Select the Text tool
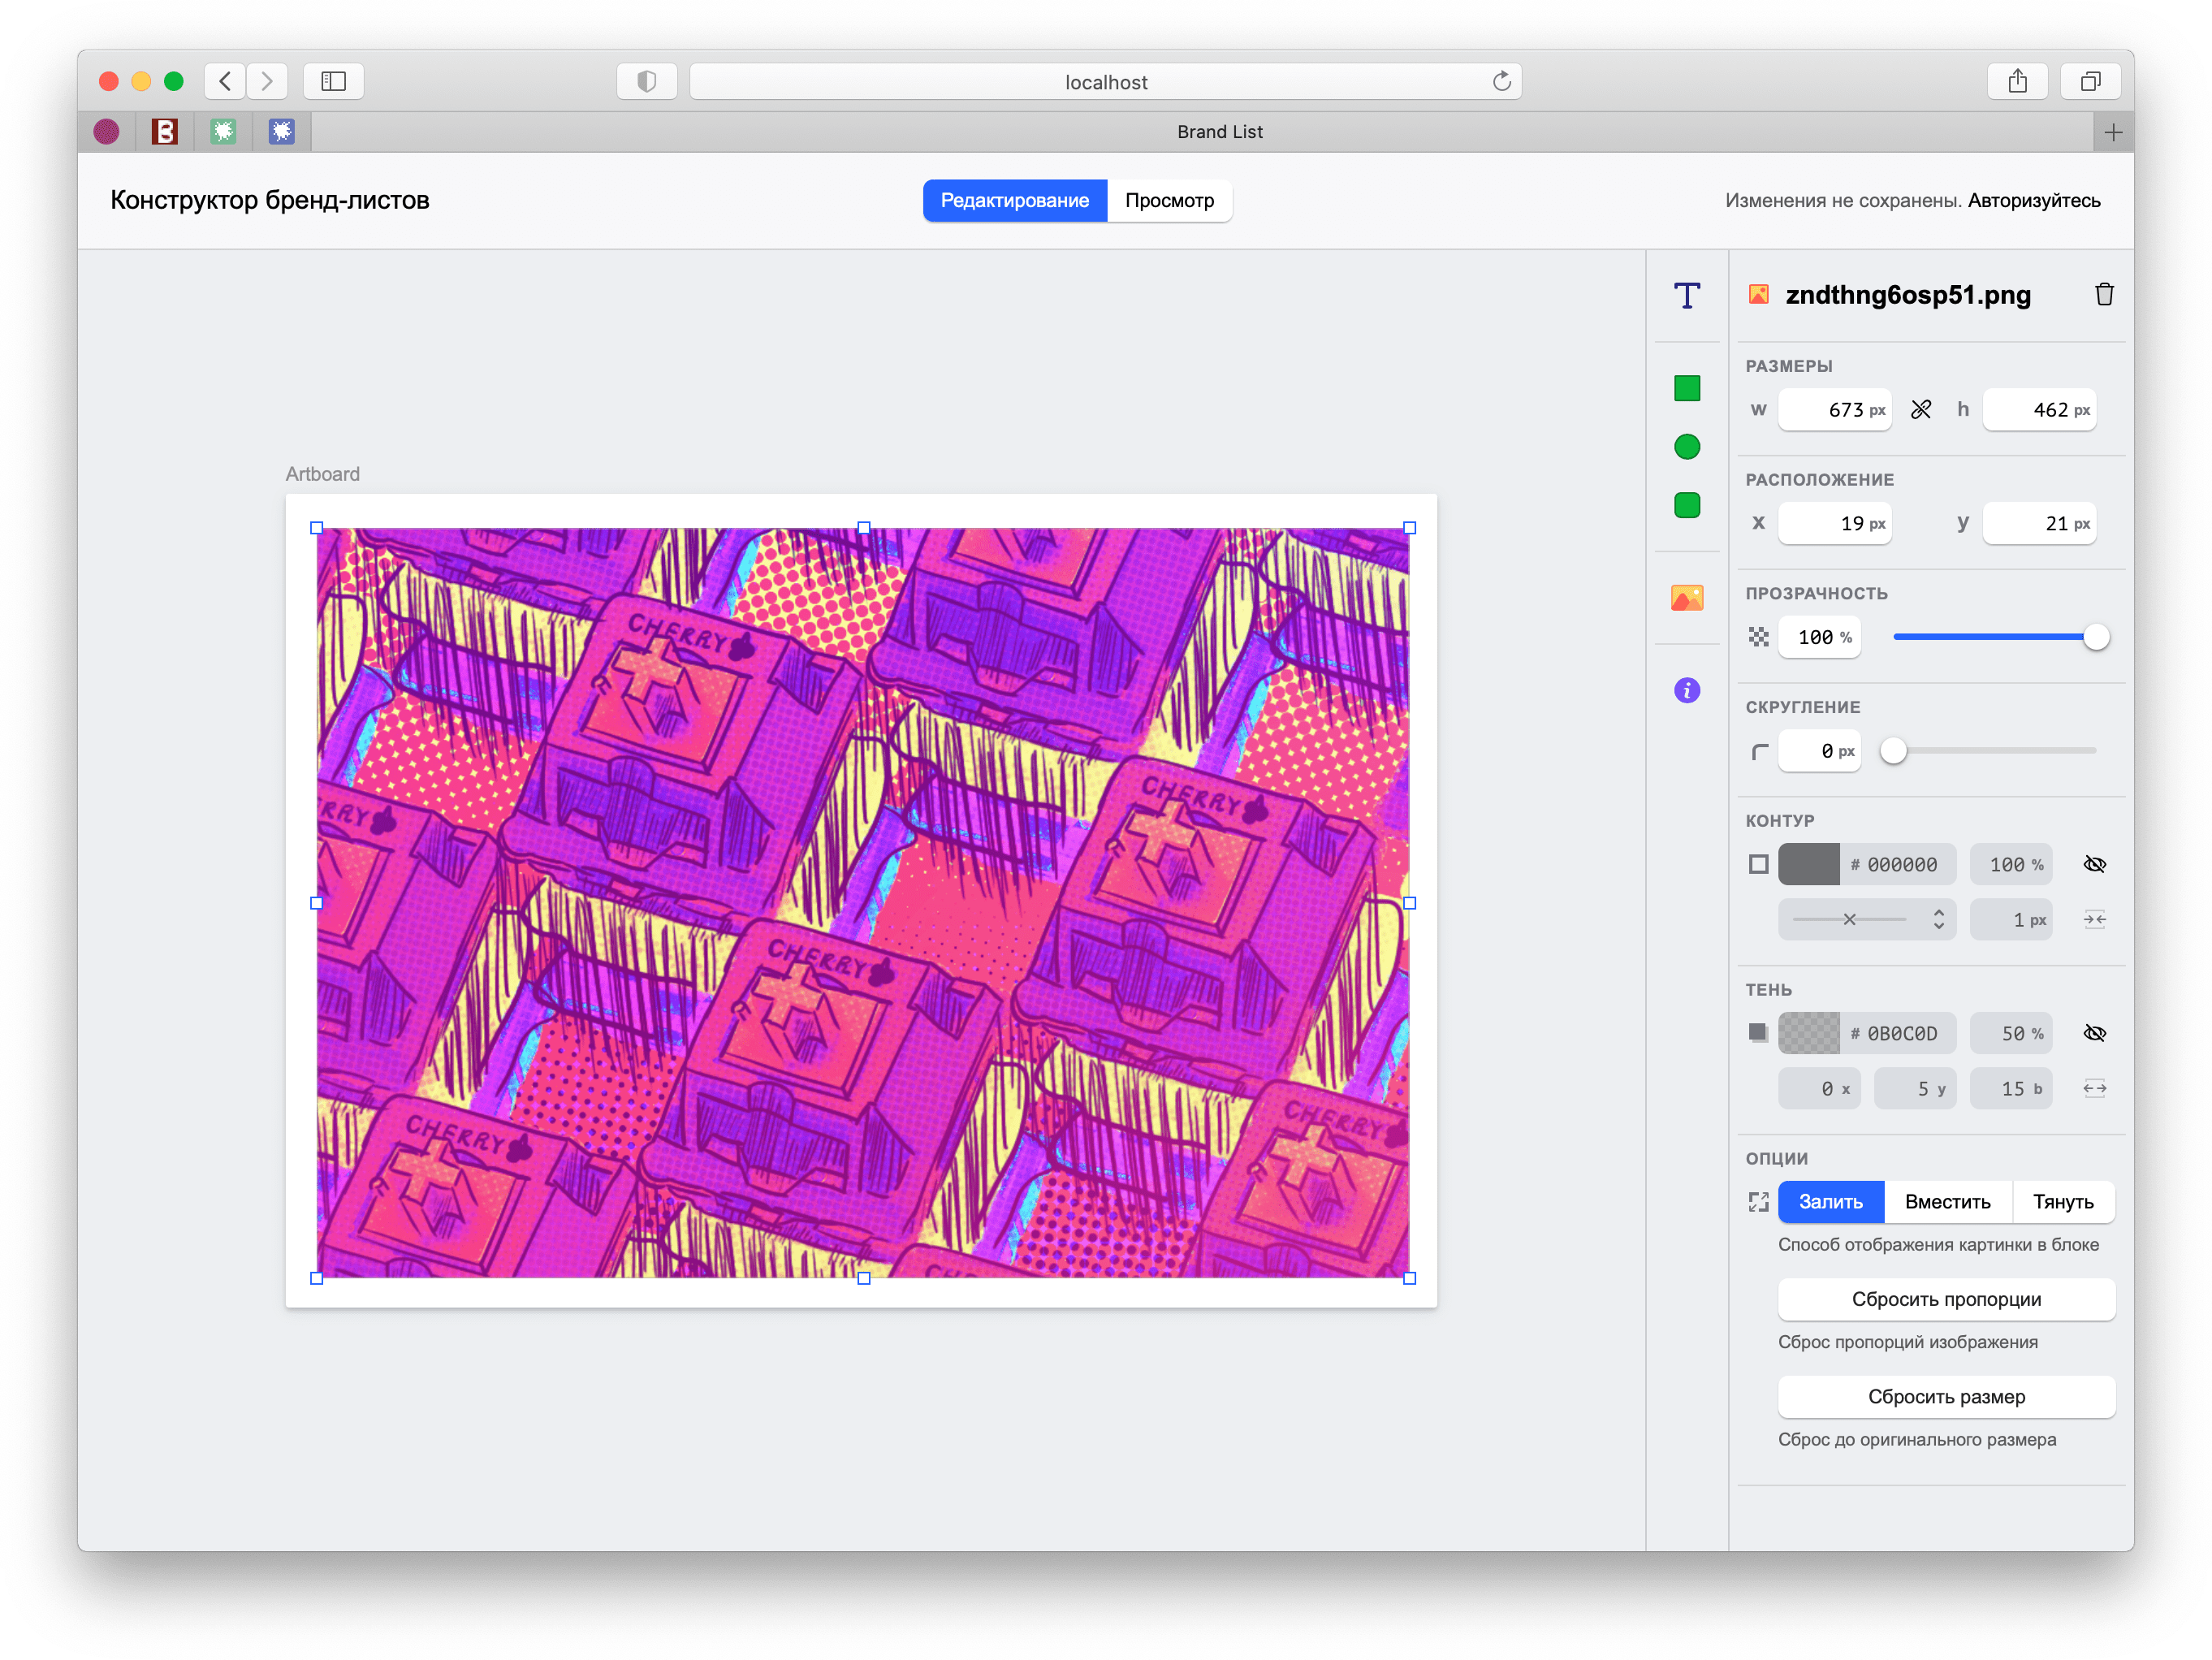 tap(1687, 295)
